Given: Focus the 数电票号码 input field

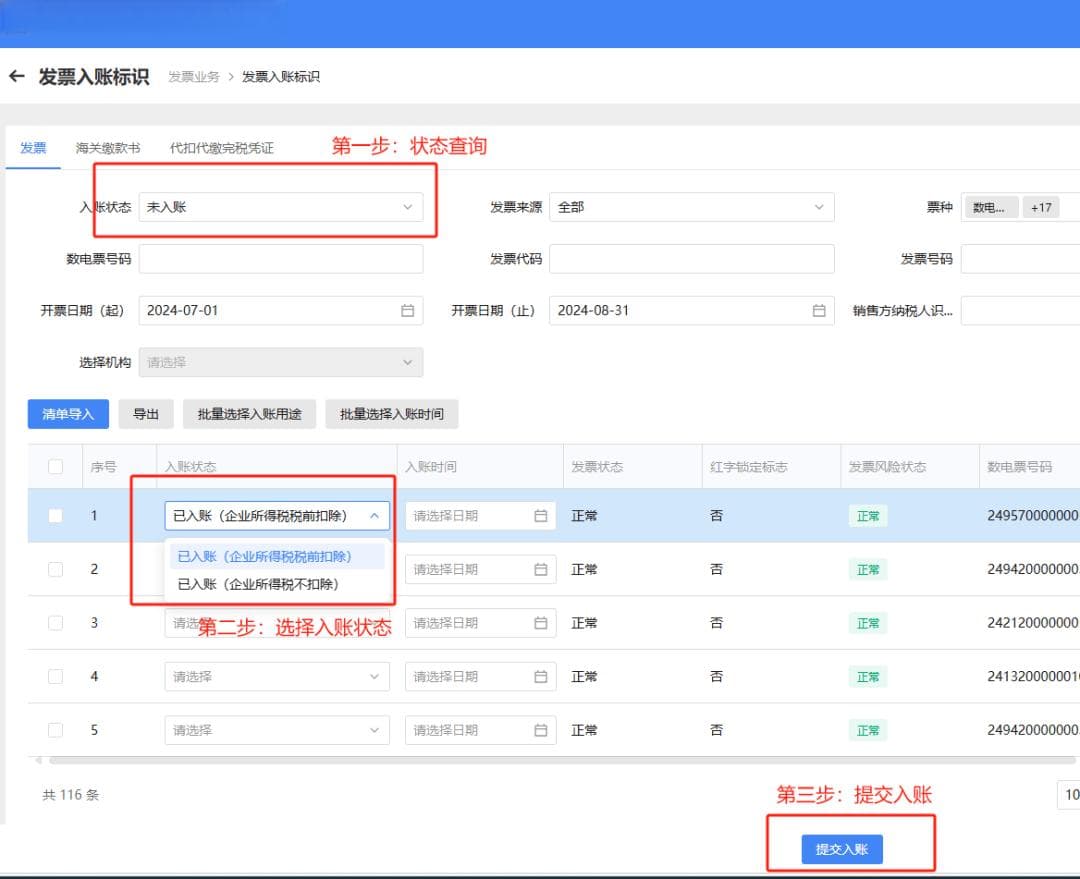Looking at the screenshot, I should coord(281,259).
